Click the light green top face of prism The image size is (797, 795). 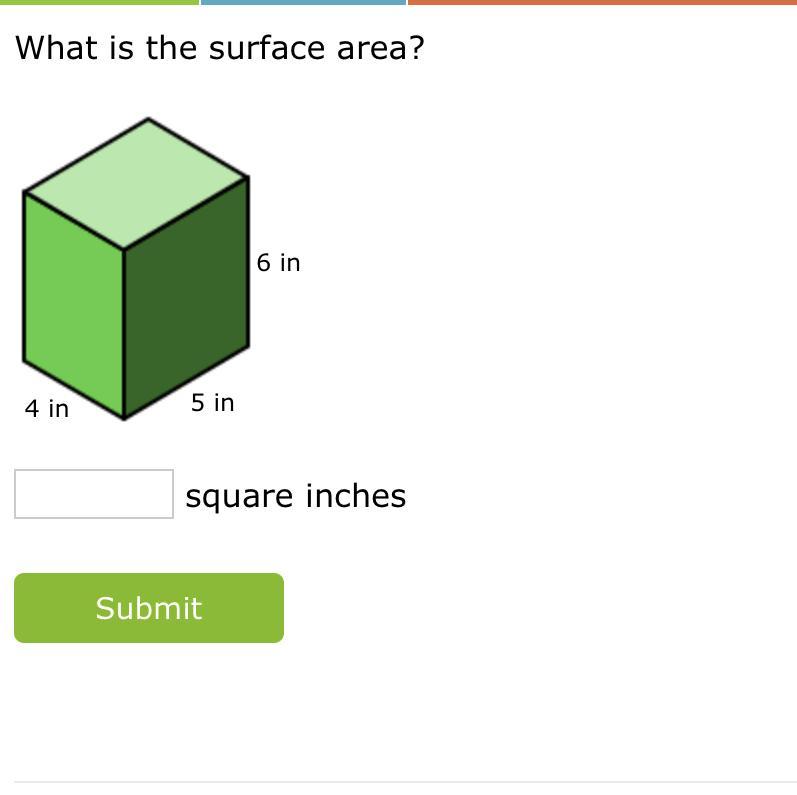(x=136, y=183)
